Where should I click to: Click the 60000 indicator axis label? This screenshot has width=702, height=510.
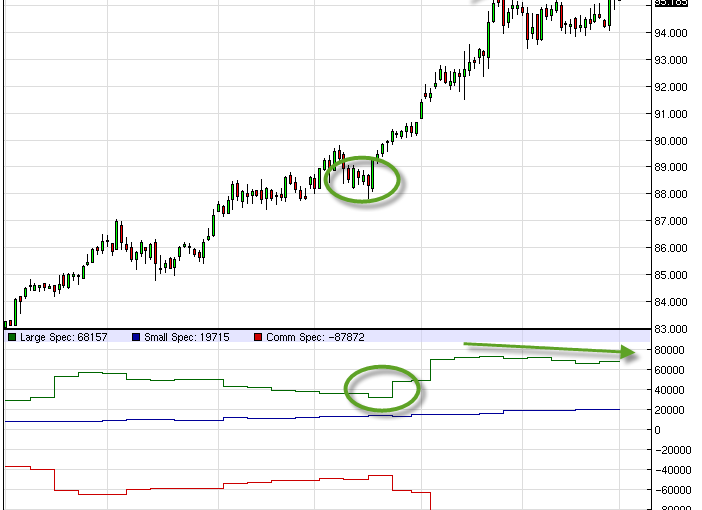[x=669, y=370]
